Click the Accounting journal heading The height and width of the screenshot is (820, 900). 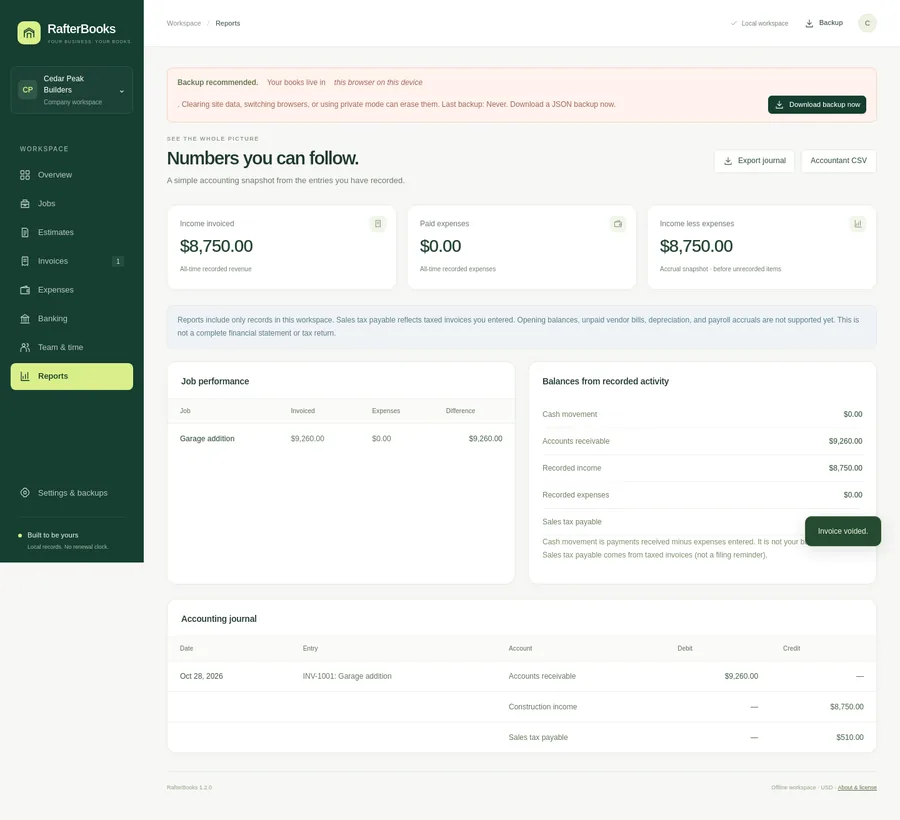(x=219, y=619)
